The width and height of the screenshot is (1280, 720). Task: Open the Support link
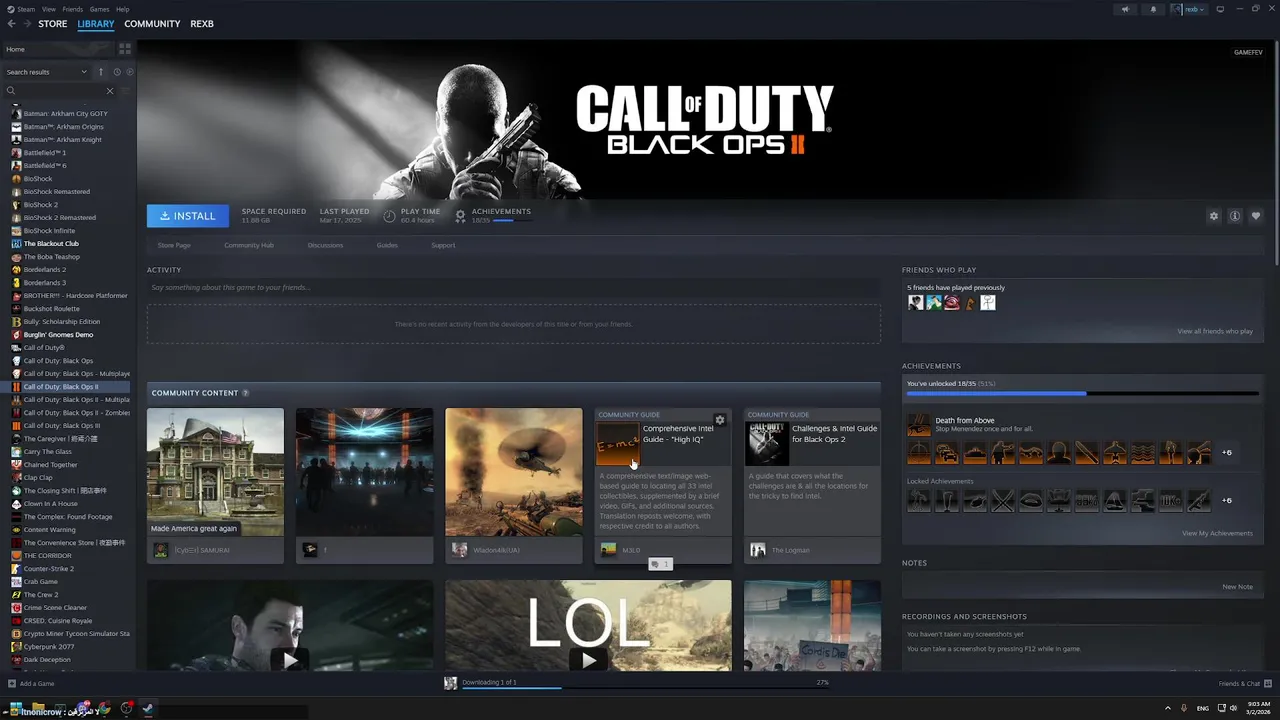tap(443, 245)
